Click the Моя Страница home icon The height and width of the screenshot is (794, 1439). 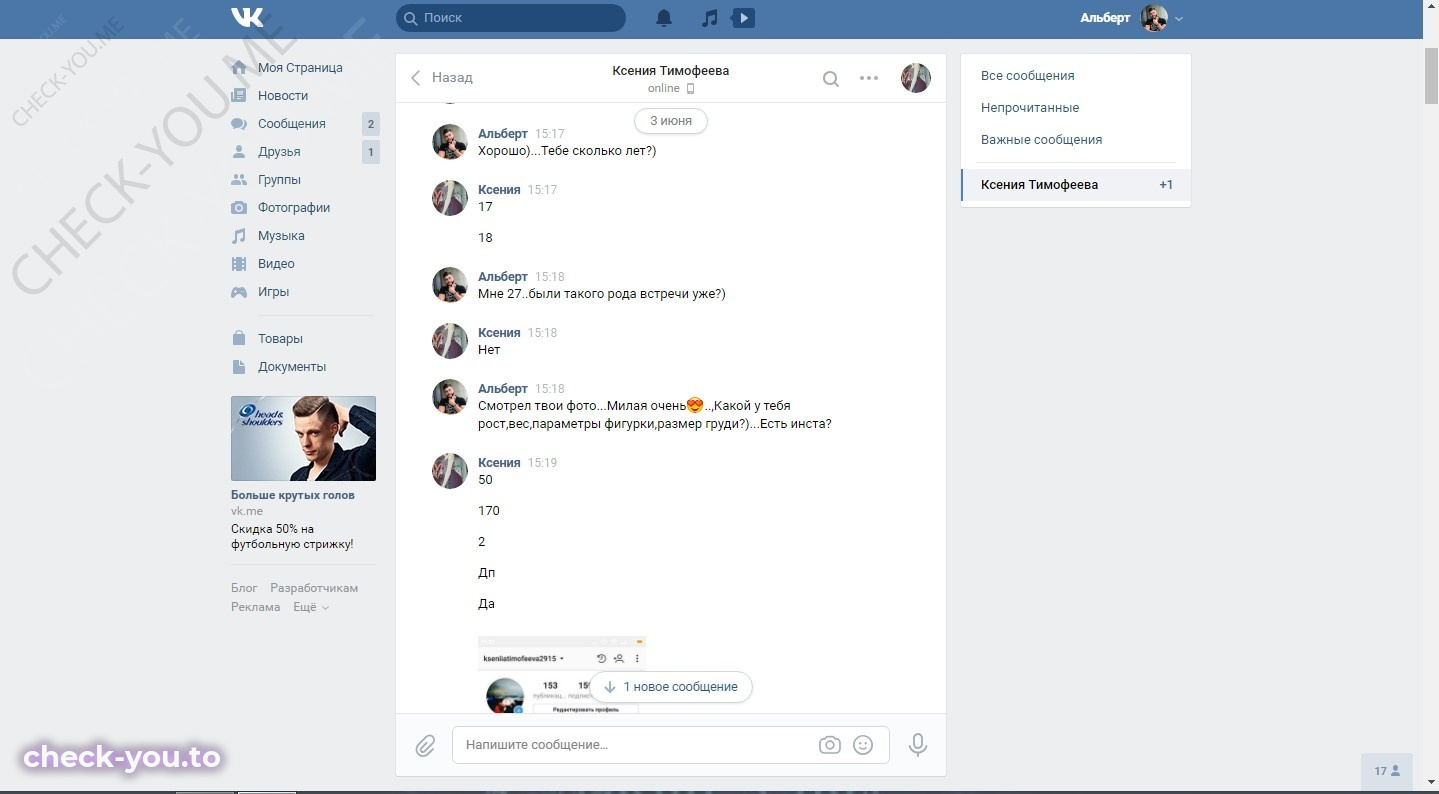239,68
